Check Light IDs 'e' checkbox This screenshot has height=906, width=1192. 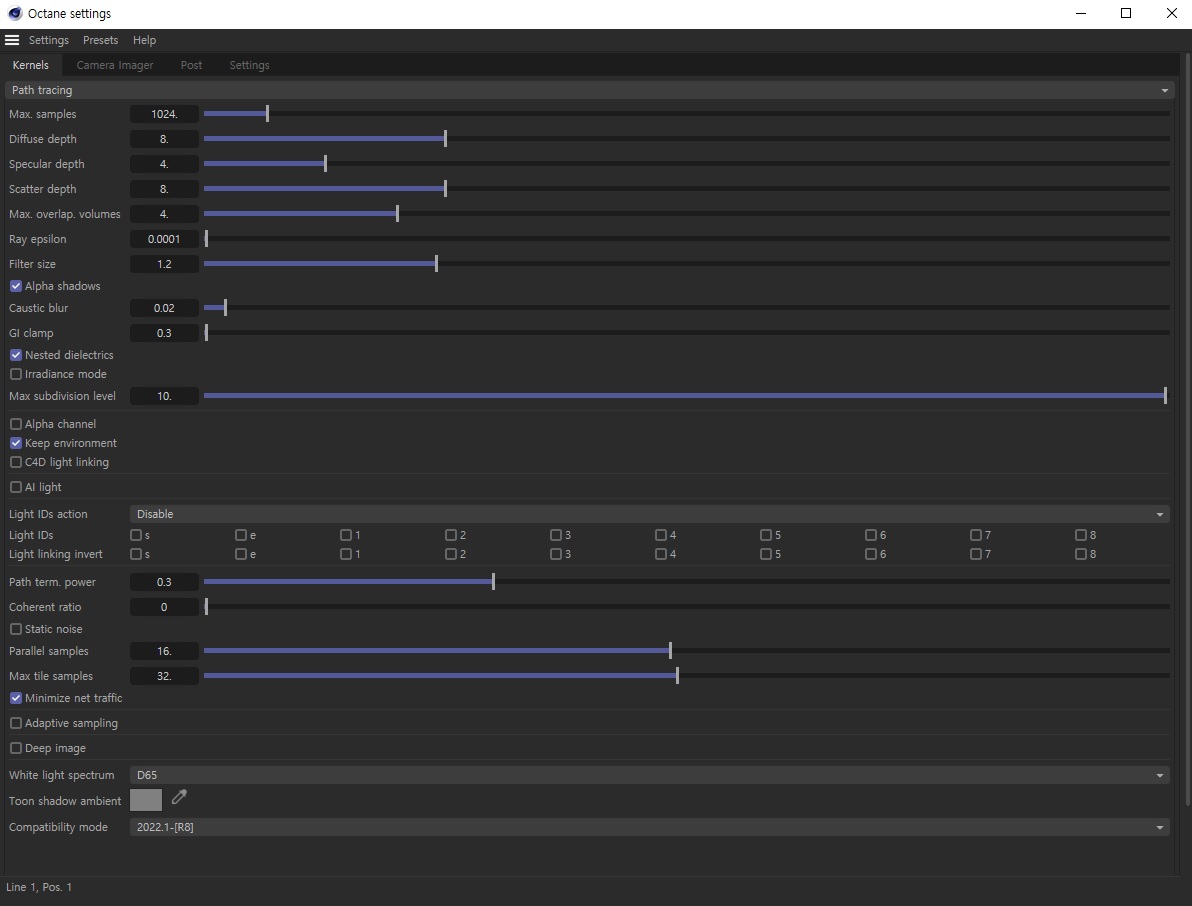[x=241, y=535]
